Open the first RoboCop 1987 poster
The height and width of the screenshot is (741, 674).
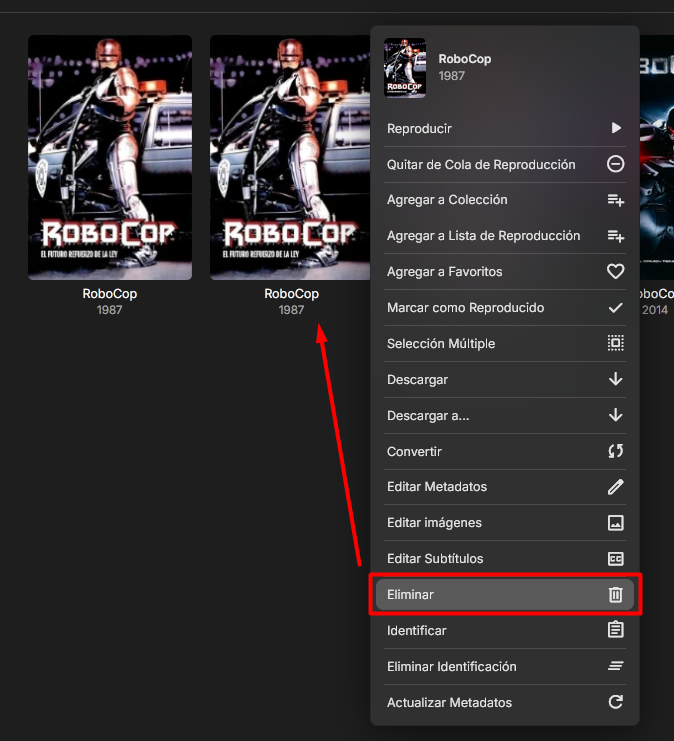(110, 157)
